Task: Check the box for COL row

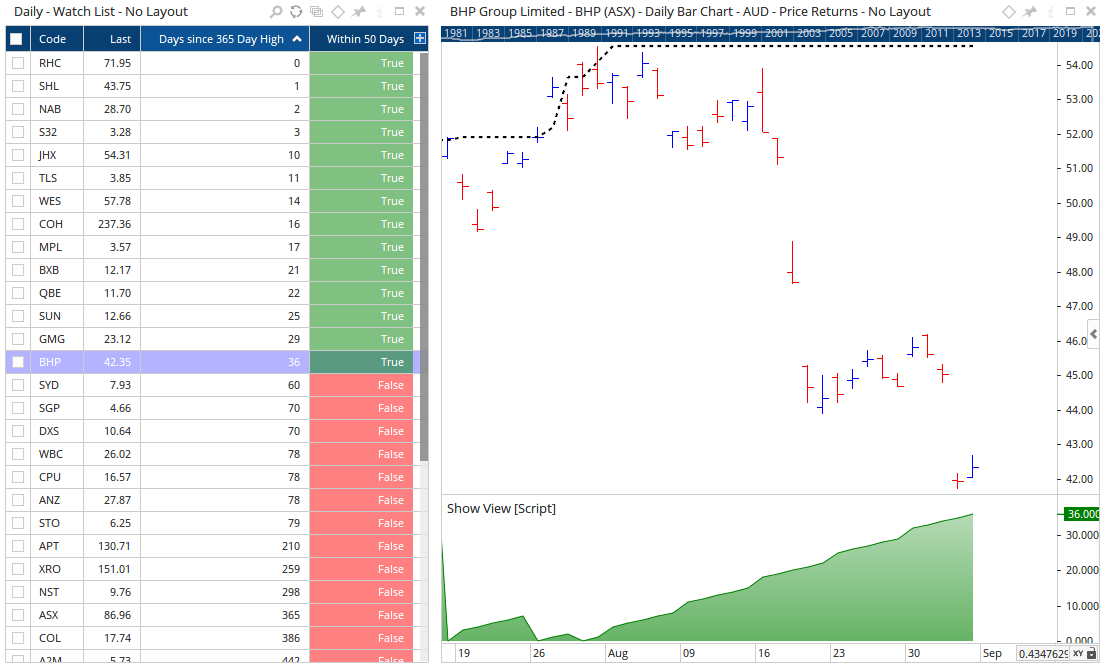Action: point(18,638)
